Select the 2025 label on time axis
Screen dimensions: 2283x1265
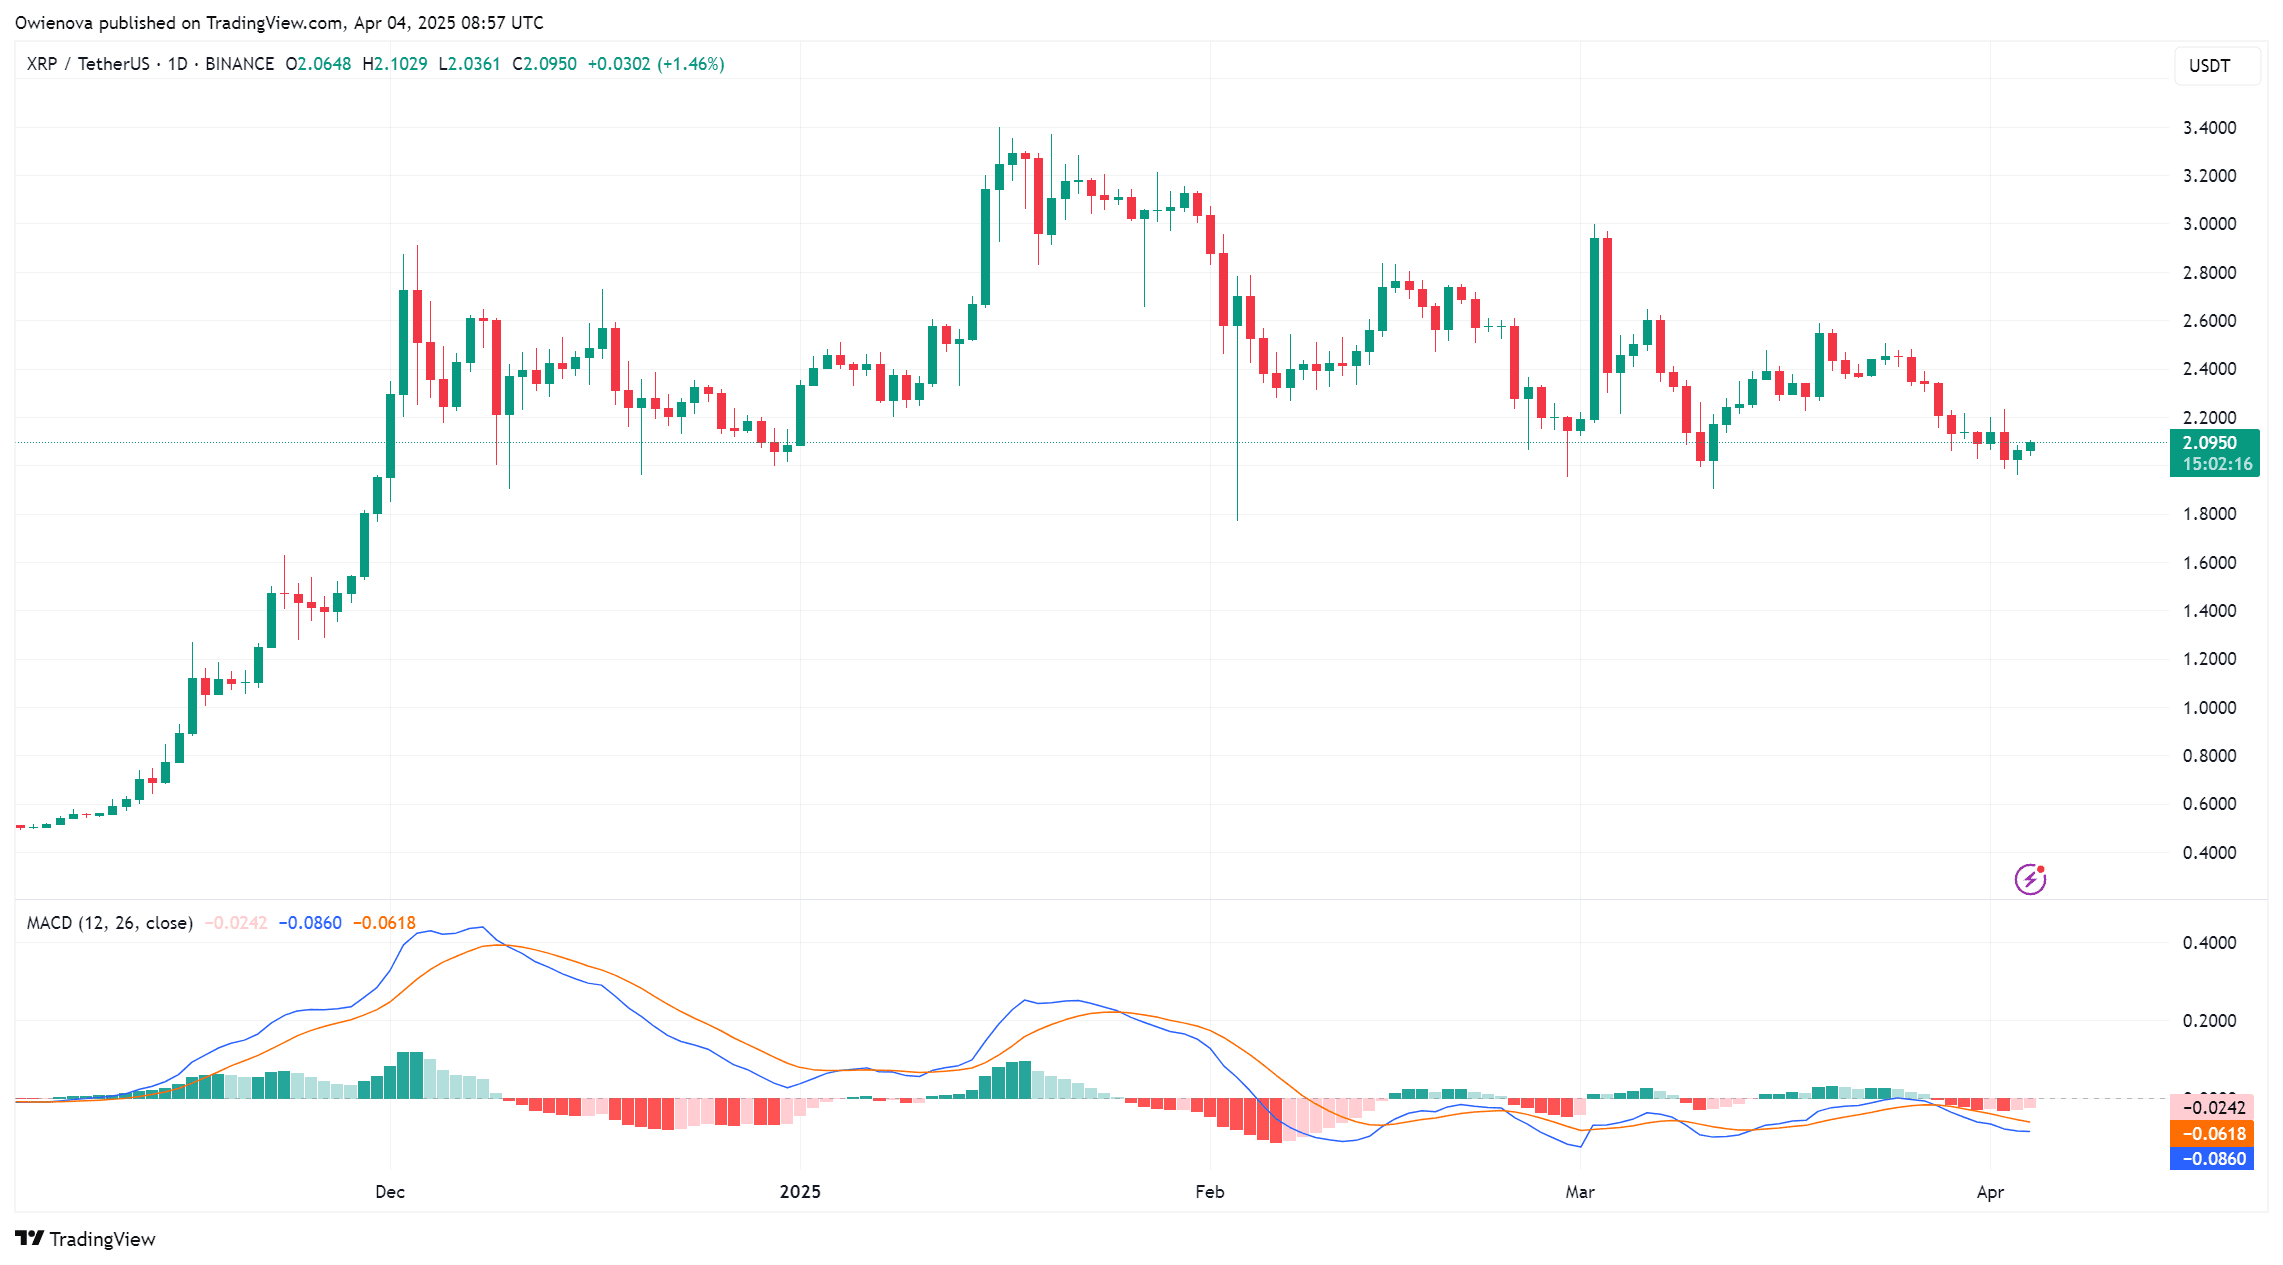[x=800, y=1191]
